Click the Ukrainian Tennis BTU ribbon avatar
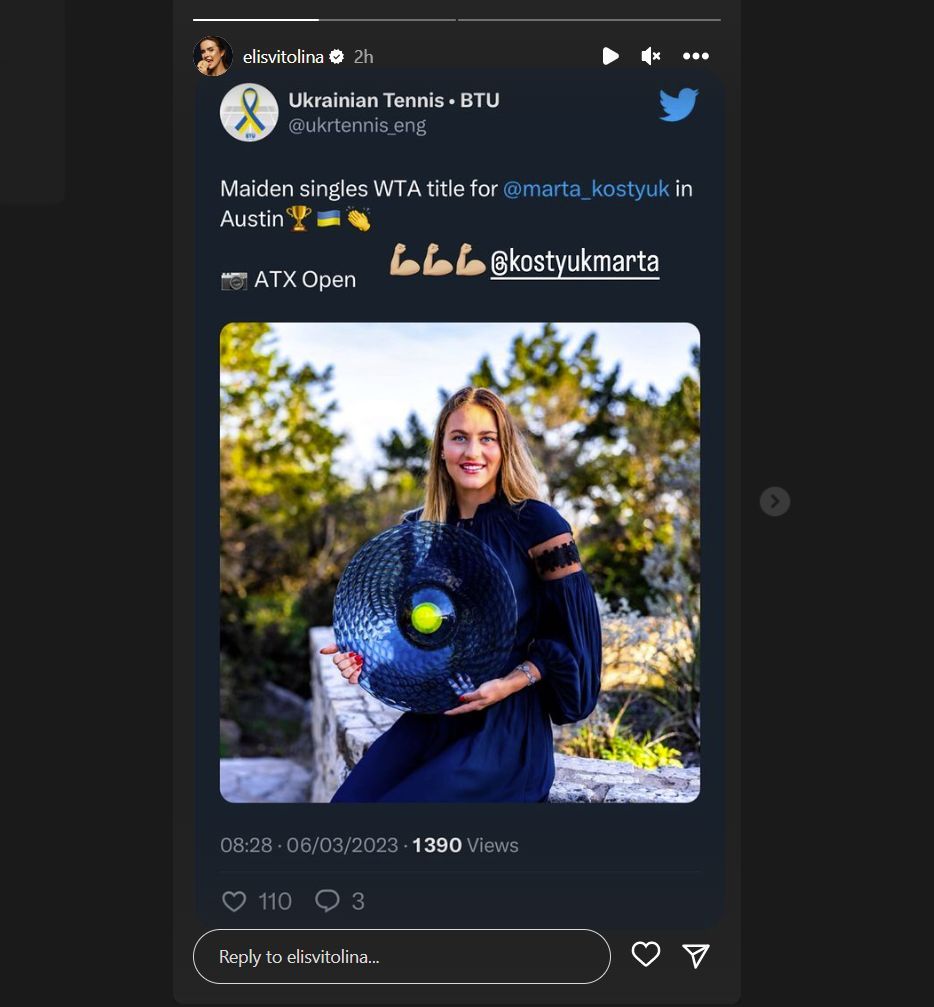This screenshot has width=934, height=1007. pyautogui.click(x=249, y=112)
